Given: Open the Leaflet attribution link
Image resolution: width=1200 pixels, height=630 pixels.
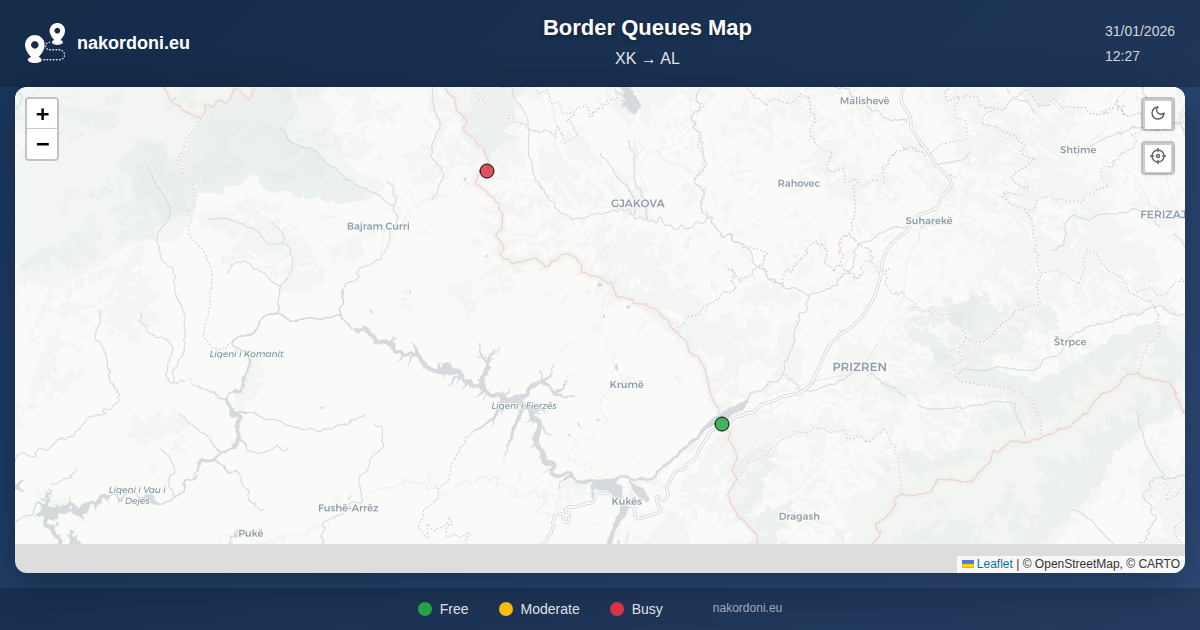Looking at the screenshot, I should [x=994, y=564].
